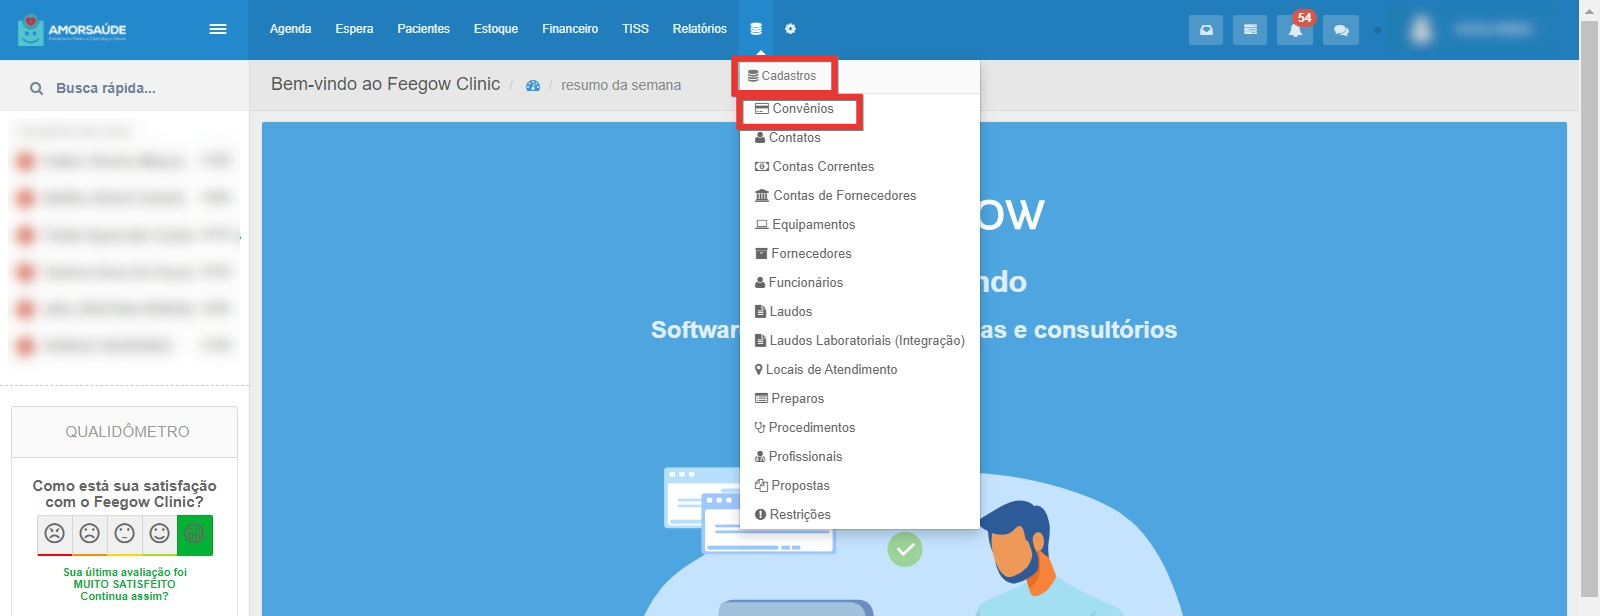The image size is (1600, 616).
Task: Open the Pacientes menu
Action: [x=423, y=29]
